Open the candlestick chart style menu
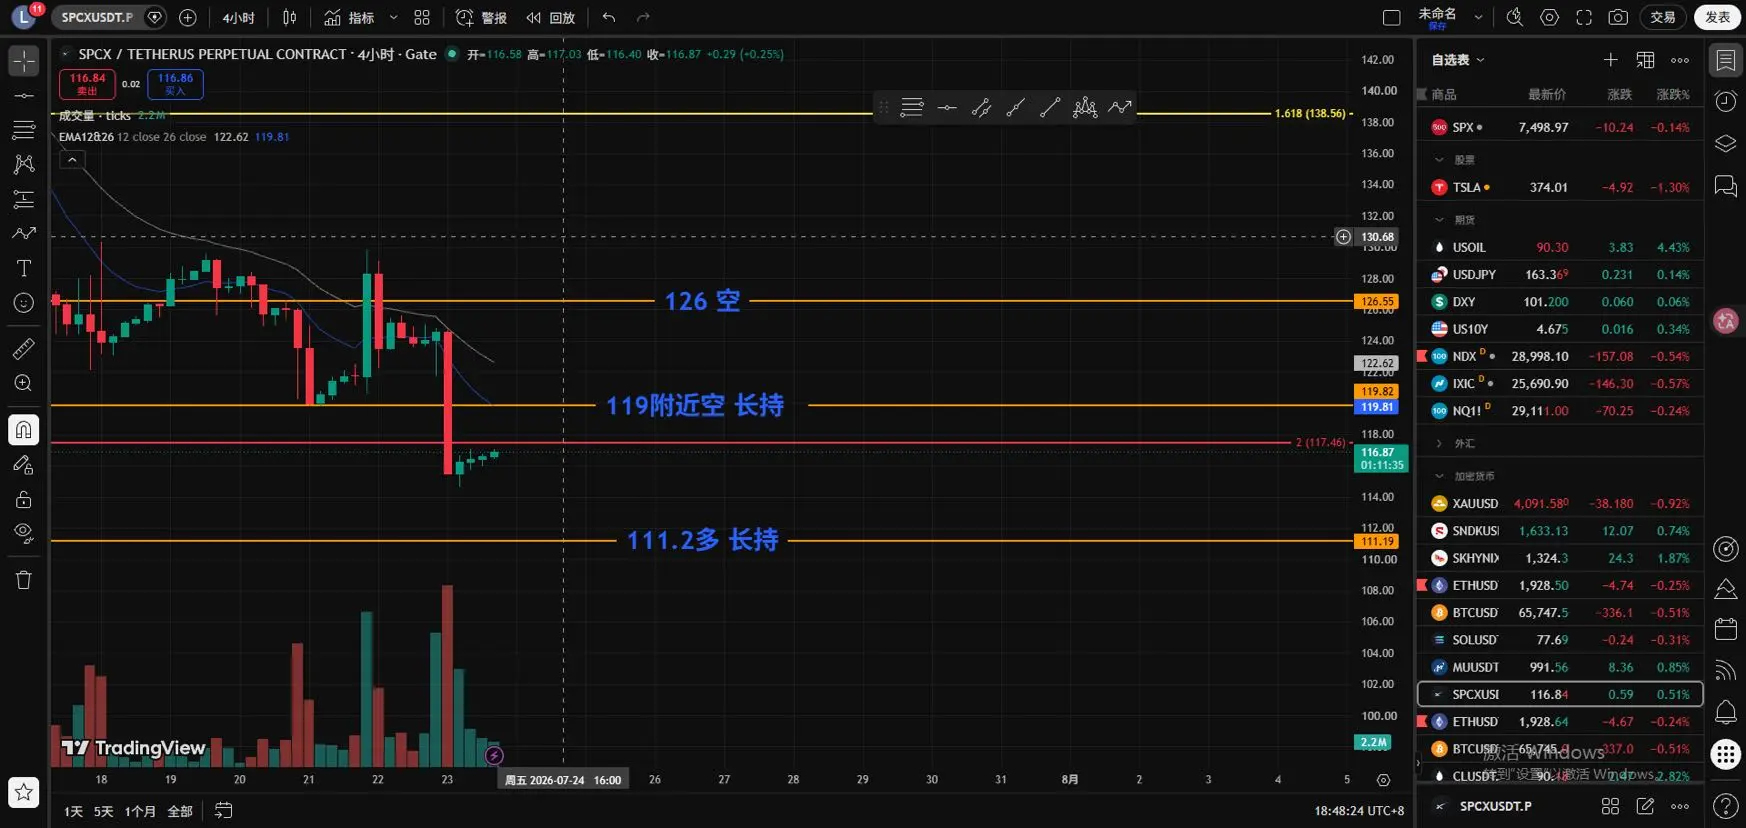This screenshot has width=1746, height=828. tap(290, 17)
